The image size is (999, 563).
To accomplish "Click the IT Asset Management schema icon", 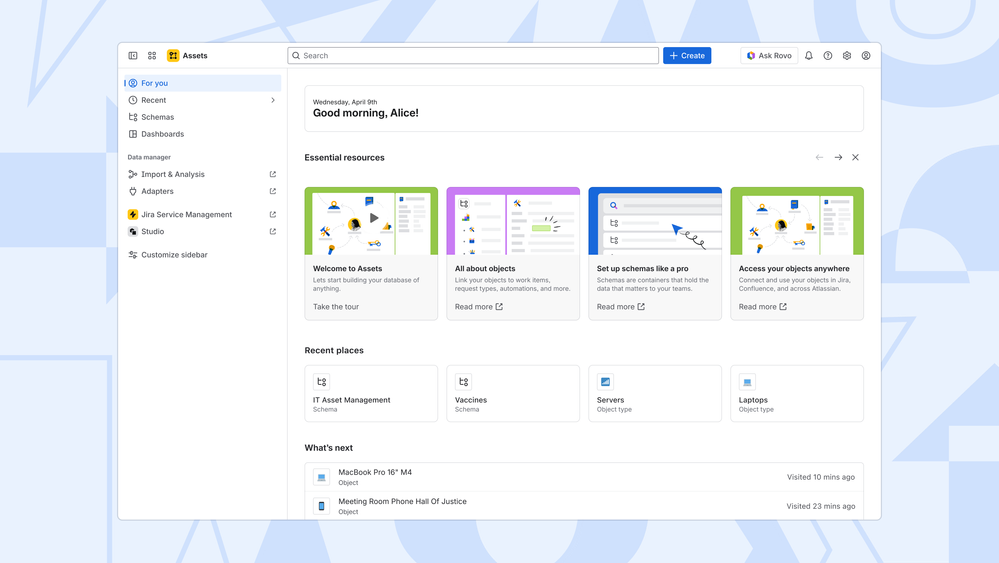I will click(322, 381).
